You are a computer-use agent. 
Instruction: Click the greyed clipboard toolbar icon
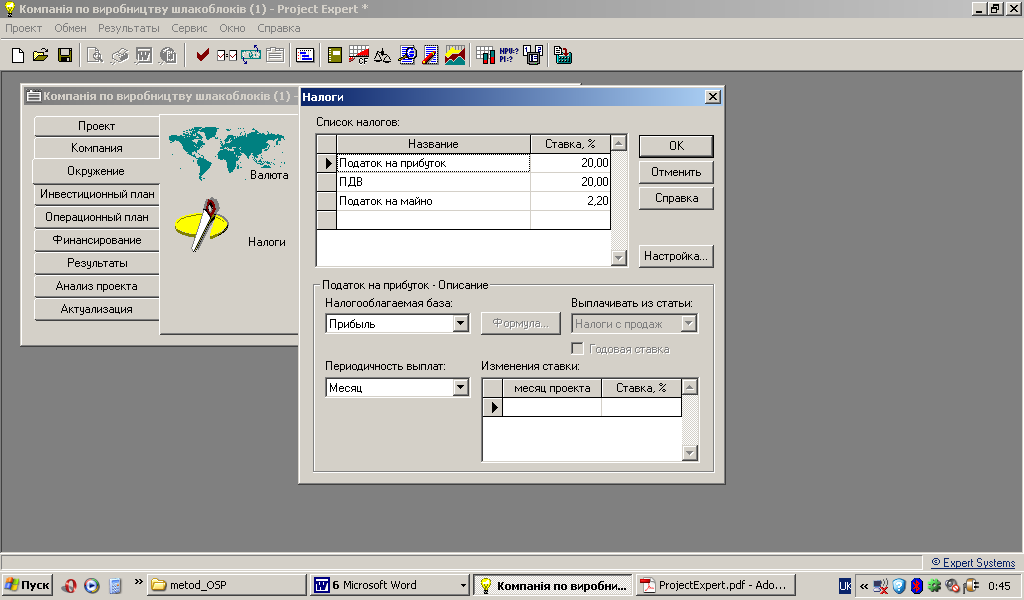[x=275, y=55]
